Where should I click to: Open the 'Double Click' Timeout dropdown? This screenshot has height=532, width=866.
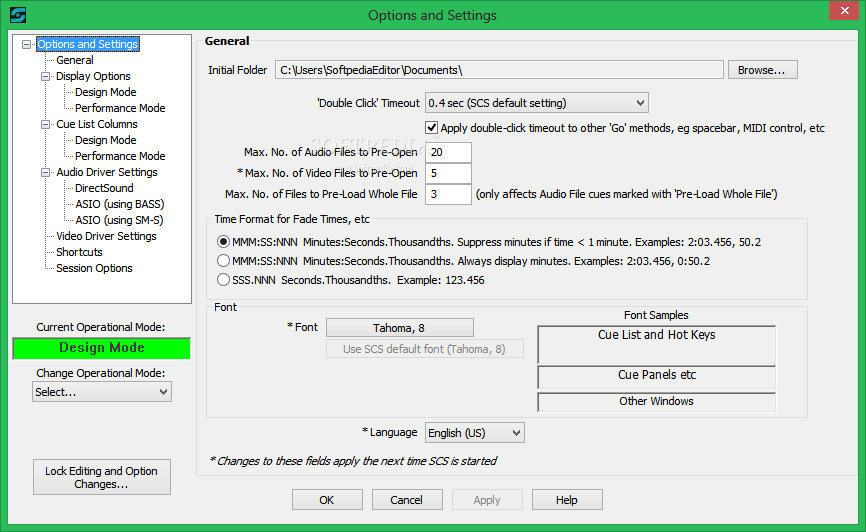pyautogui.click(x=536, y=103)
